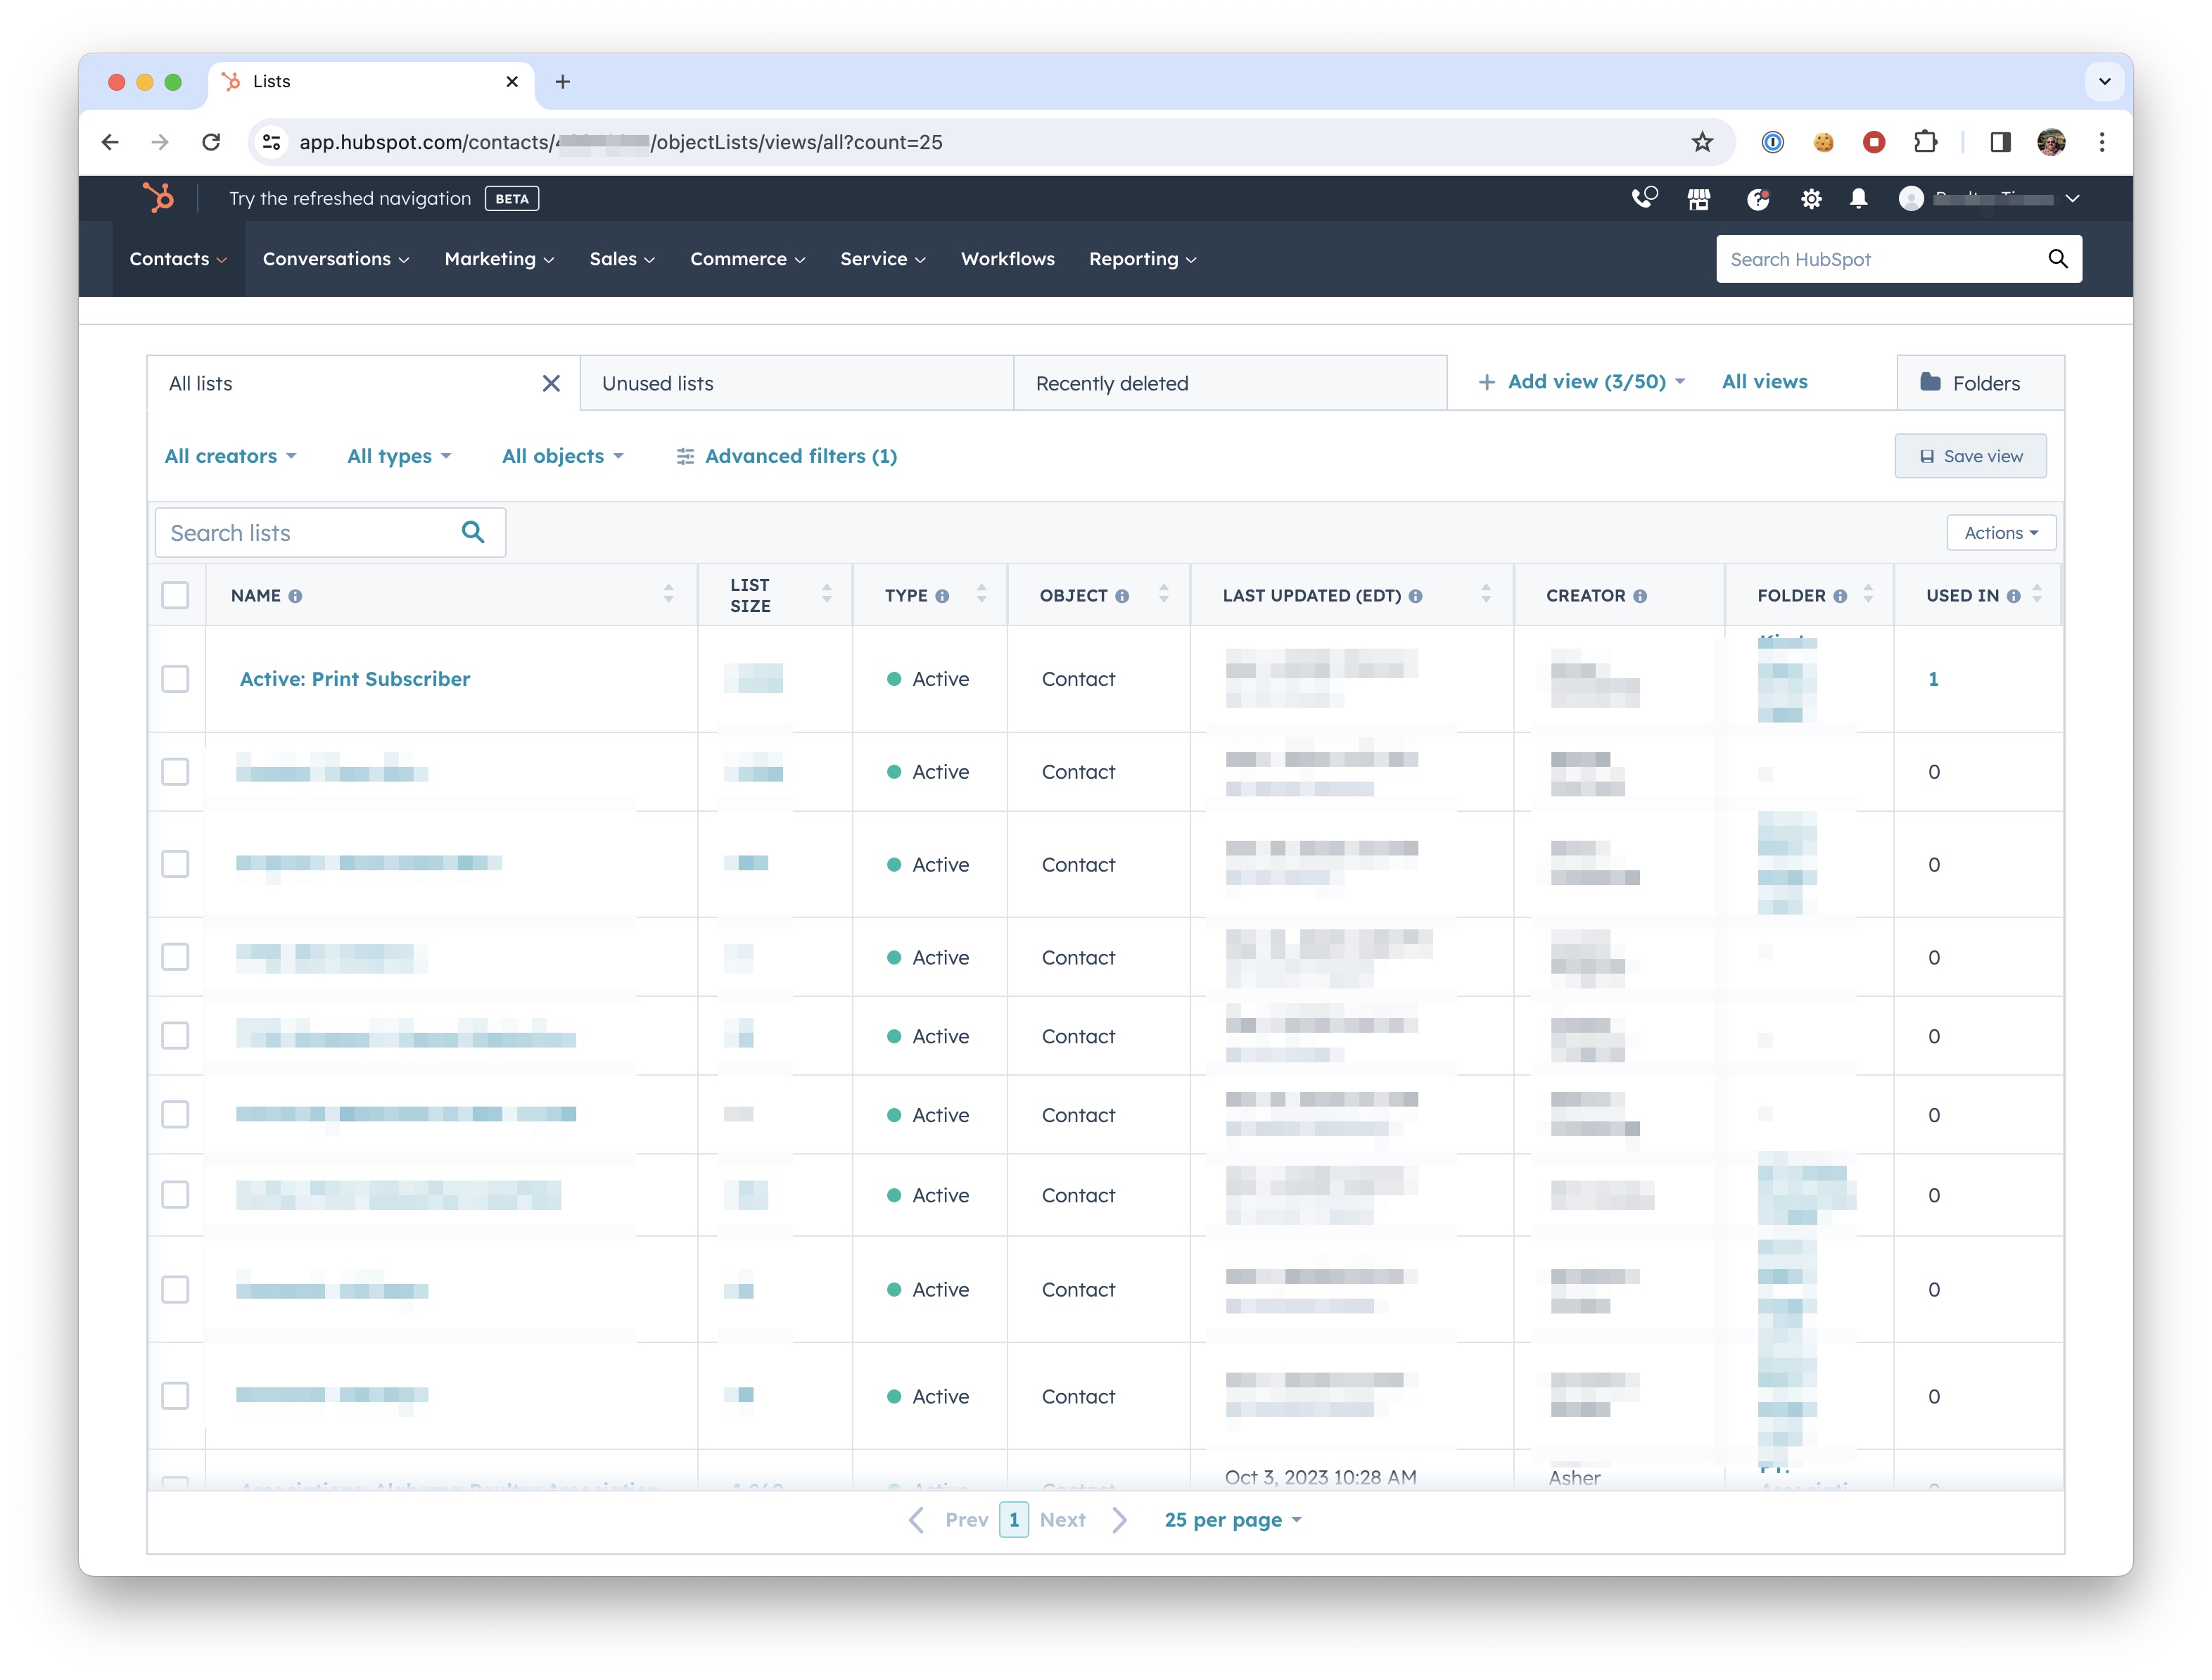Check the second list row checkbox

click(x=175, y=772)
